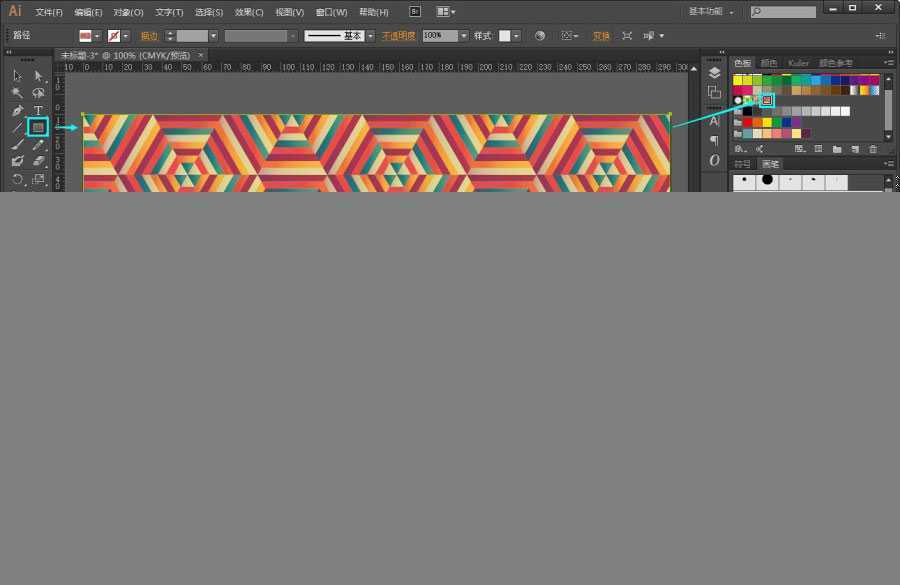900x585 pixels.
Task: Create new color group folder icon
Action: [x=837, y=149]
